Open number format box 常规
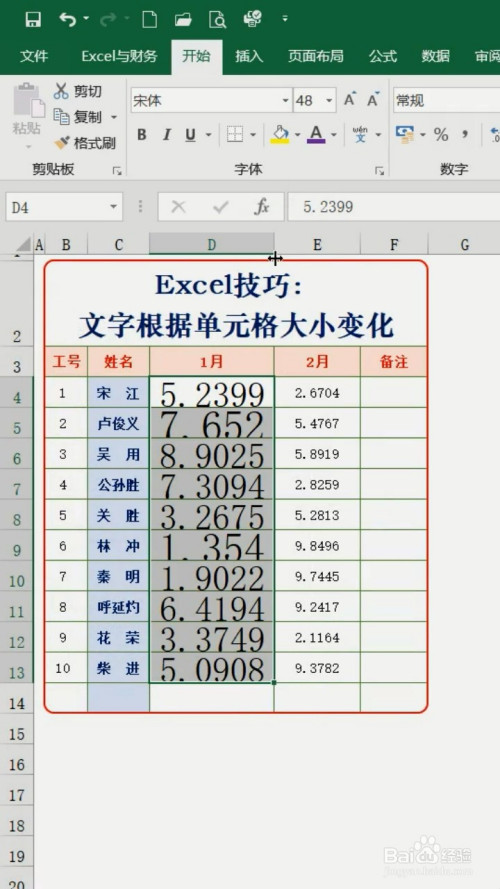Viewport: 500px width, 889px height. coord(446,100)
